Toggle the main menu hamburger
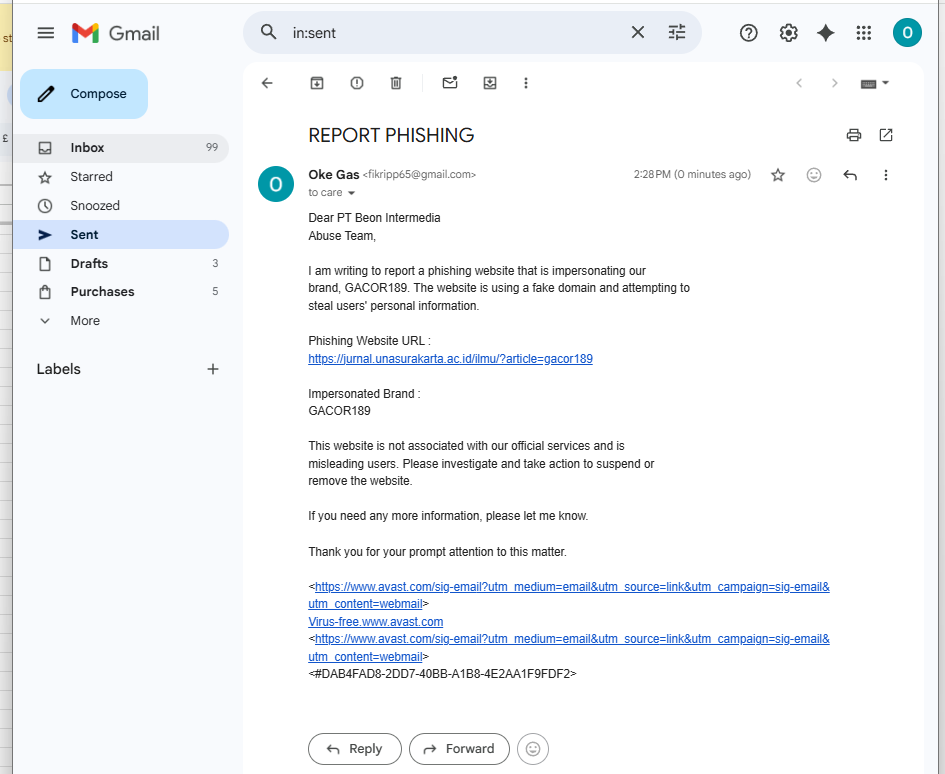Viewport: 945px width, 774px height. tap(46, 33)
